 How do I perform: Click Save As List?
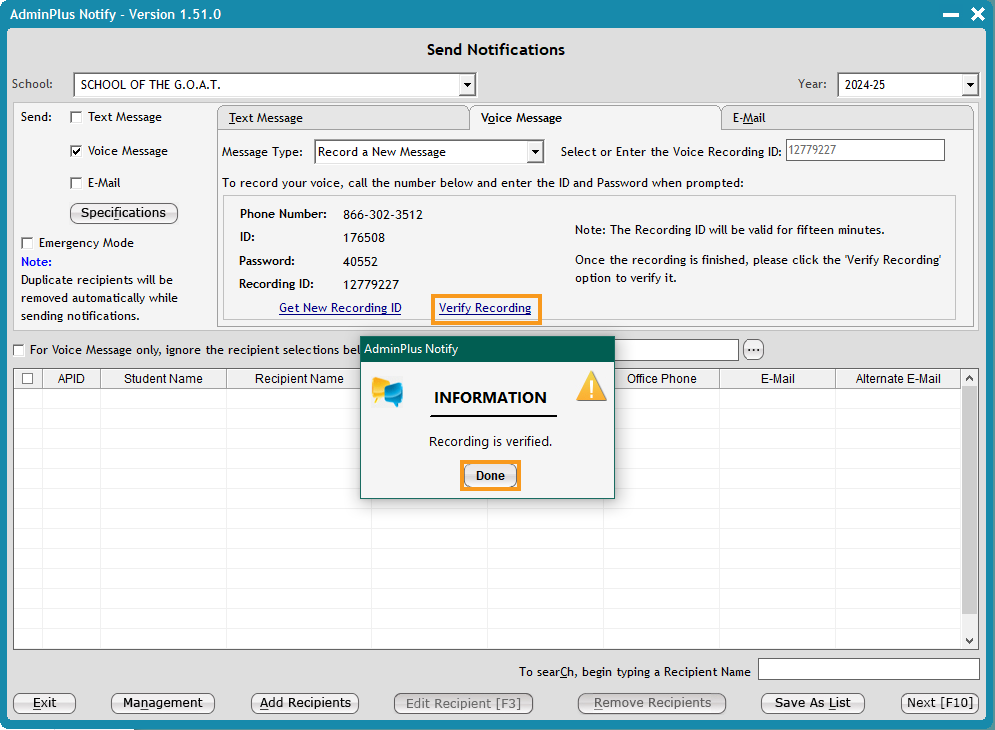point(812,703)
